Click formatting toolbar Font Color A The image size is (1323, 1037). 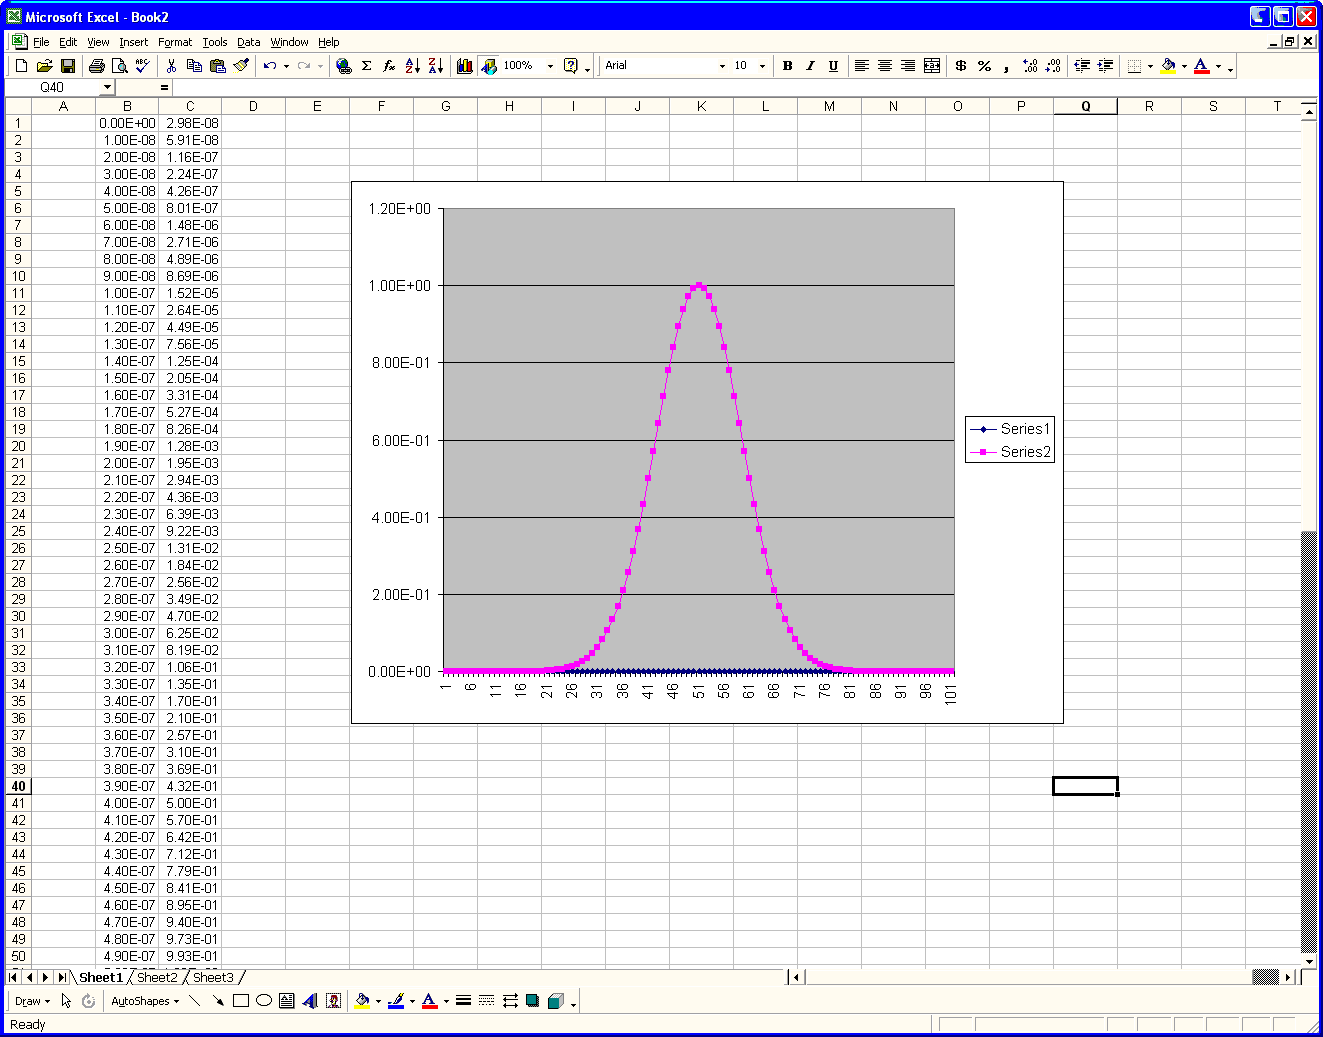(1202, 66)
